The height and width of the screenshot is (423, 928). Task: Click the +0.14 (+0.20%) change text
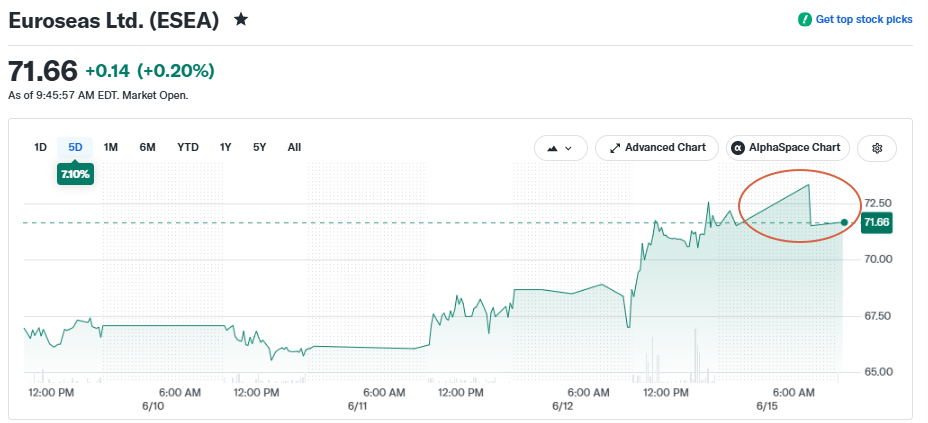pos(150,72)
